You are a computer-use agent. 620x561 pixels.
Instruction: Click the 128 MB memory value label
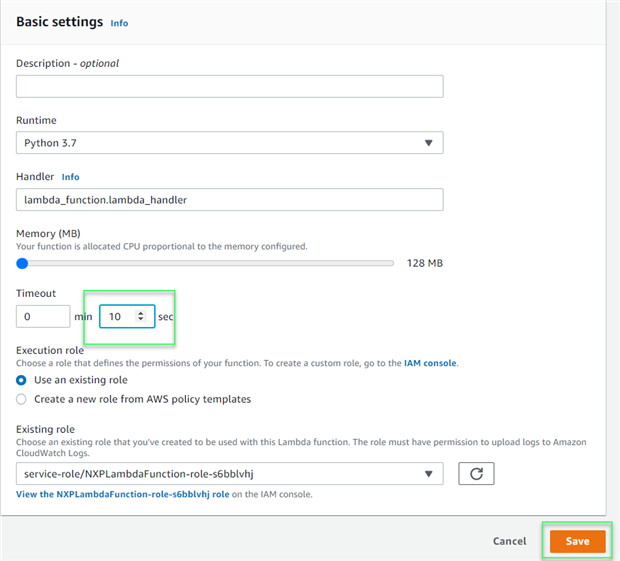[425, 263]
